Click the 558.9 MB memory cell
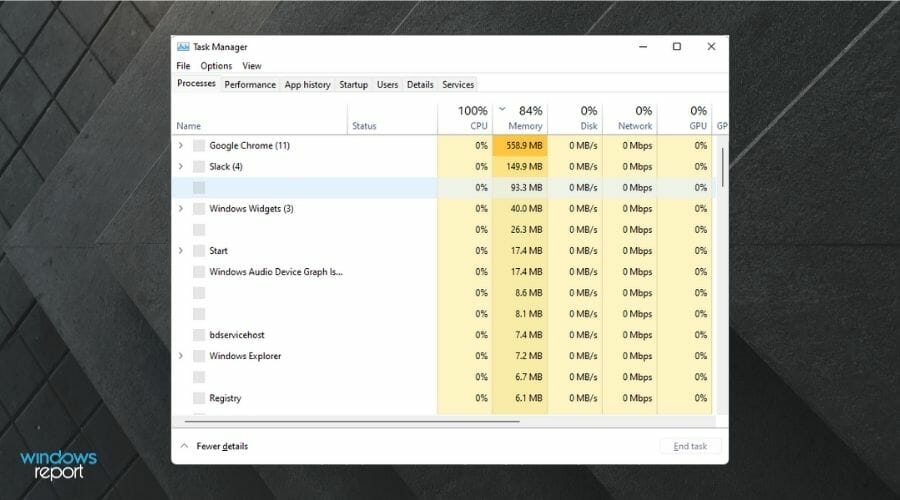The height and width of the screenshot is (500, 900). [520, 146]
